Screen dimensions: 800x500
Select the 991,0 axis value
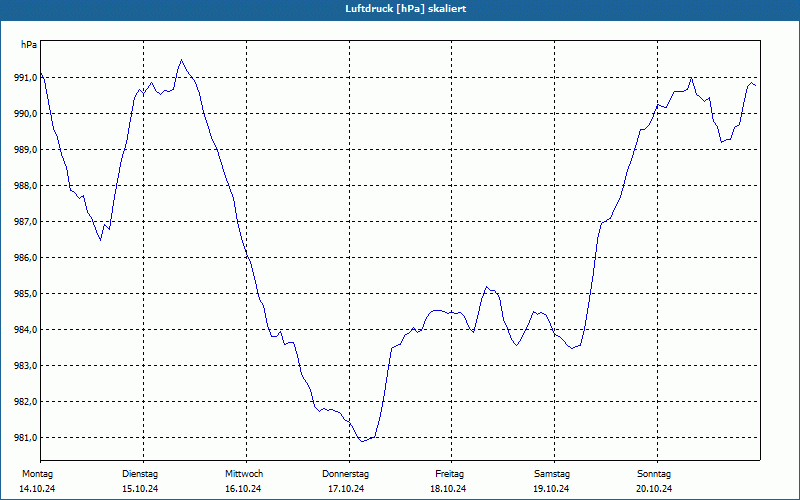pyautogui.click(x=26, y=78)
